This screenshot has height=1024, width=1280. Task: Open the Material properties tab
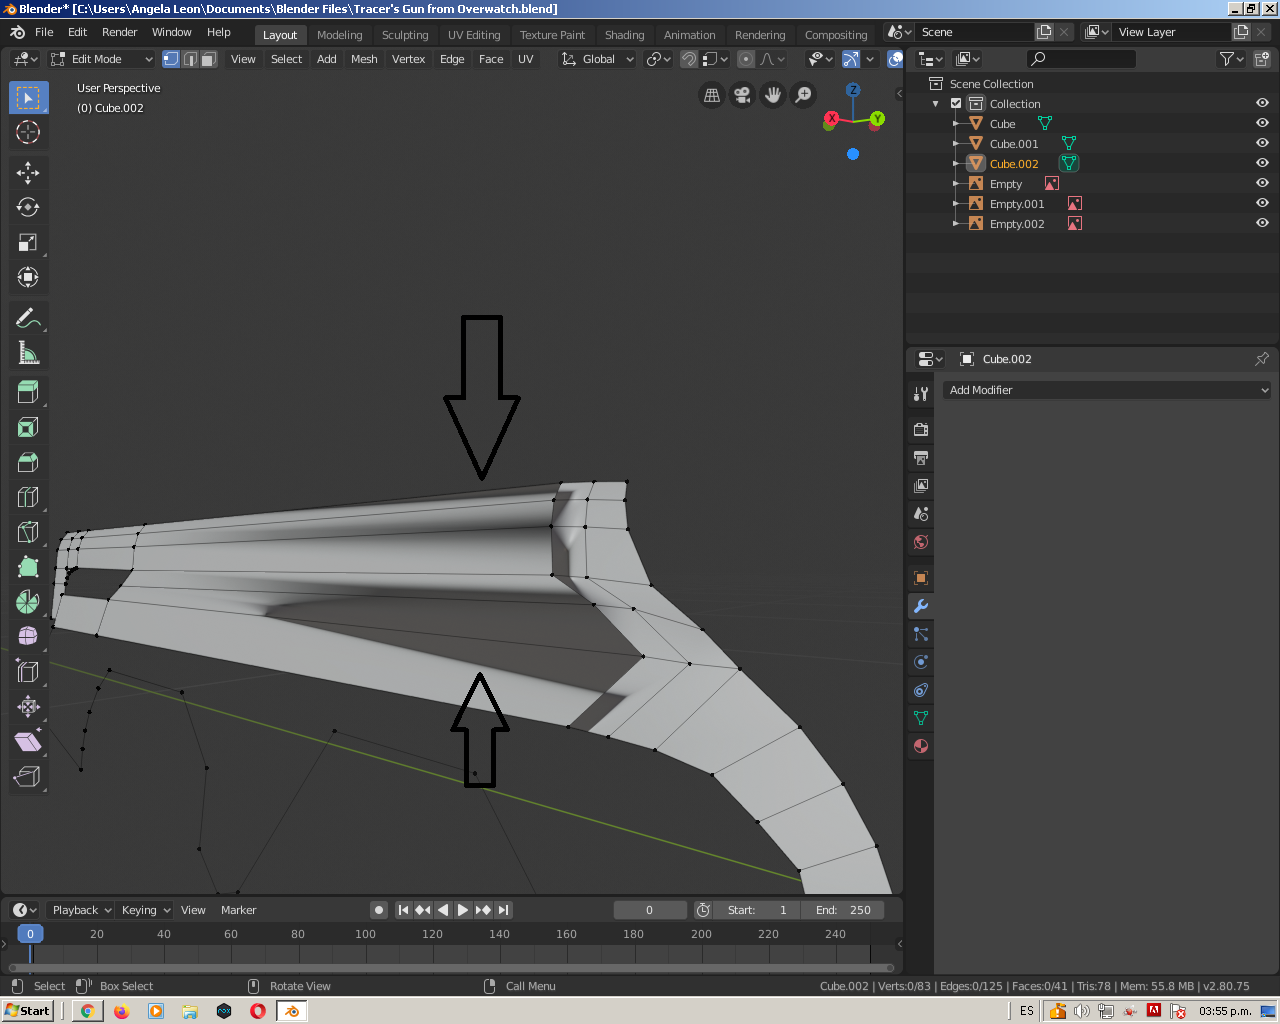click(921, 746)
